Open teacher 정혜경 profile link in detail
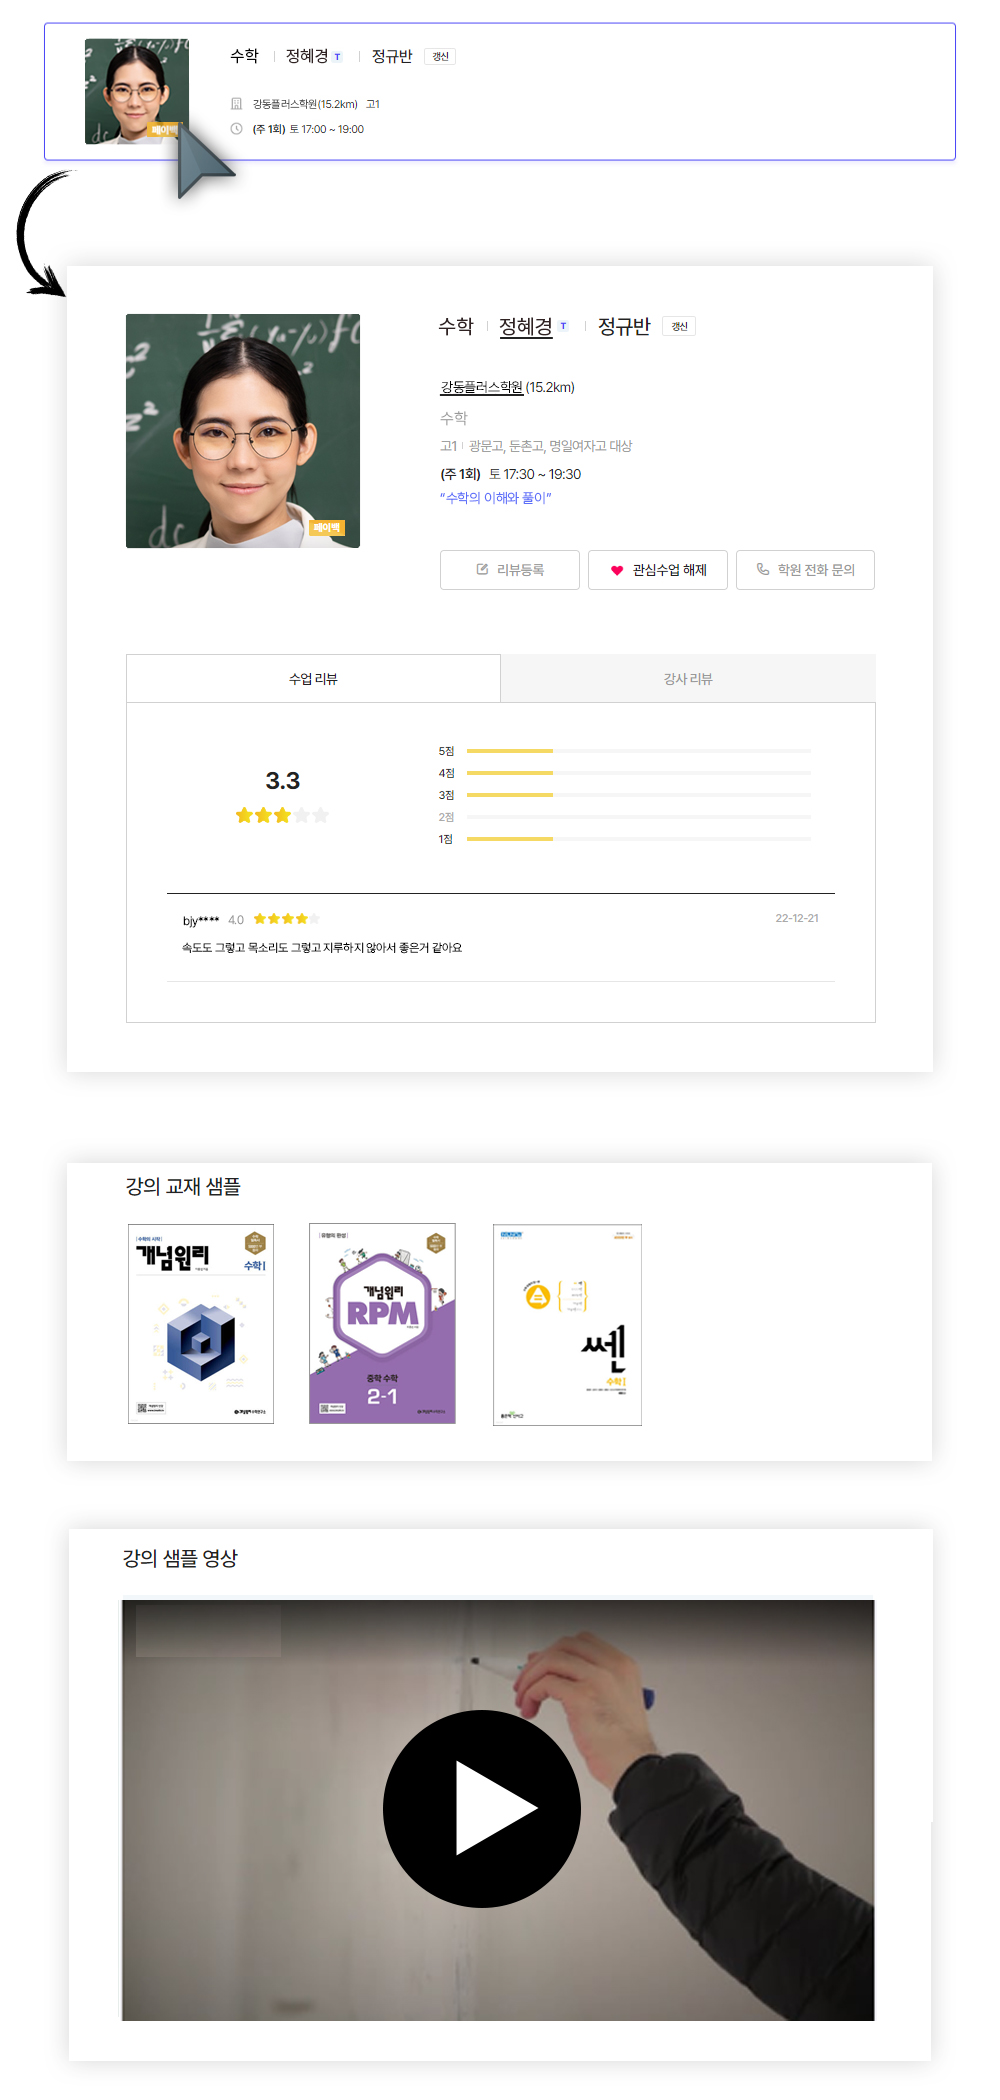This screenshot has width=1000, height=2100. tap(526, 326)
